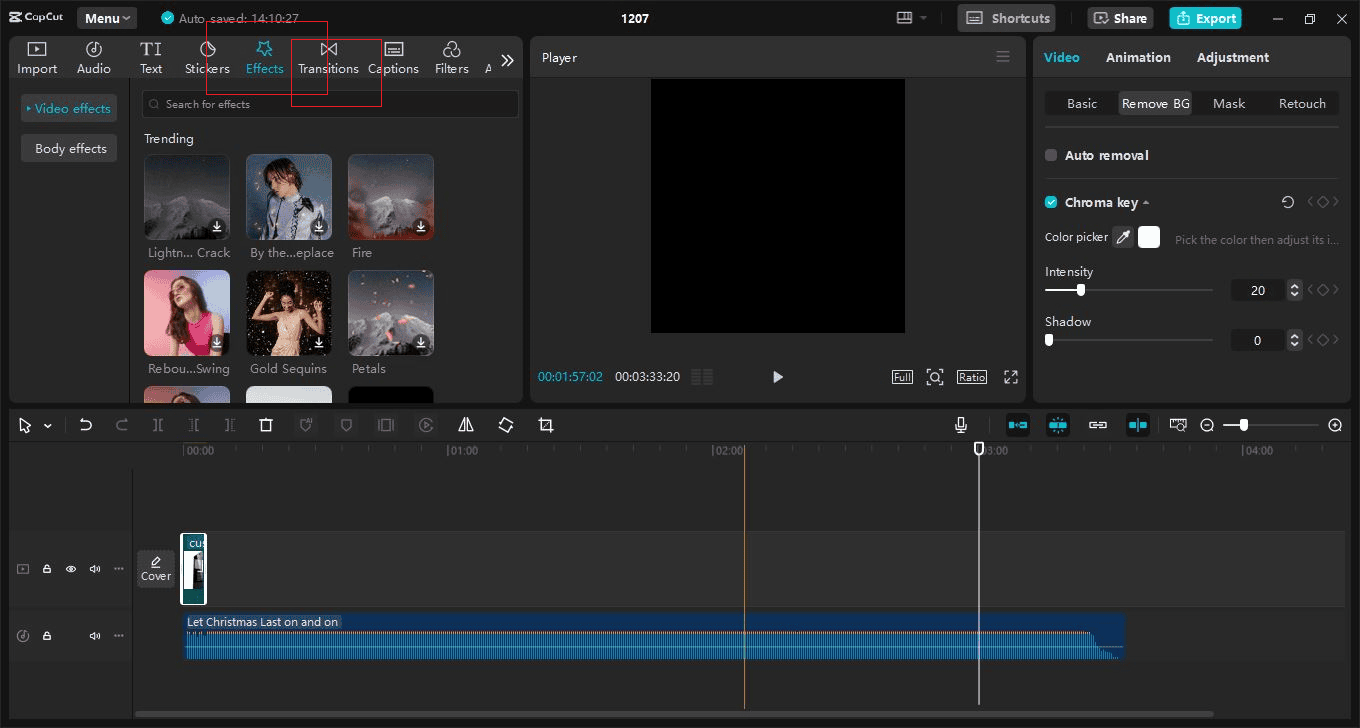Click the zoom-to-fit scan icon in Player
Image resolution: width=1360 pixels, height=728 pixels.
[935, 377]
